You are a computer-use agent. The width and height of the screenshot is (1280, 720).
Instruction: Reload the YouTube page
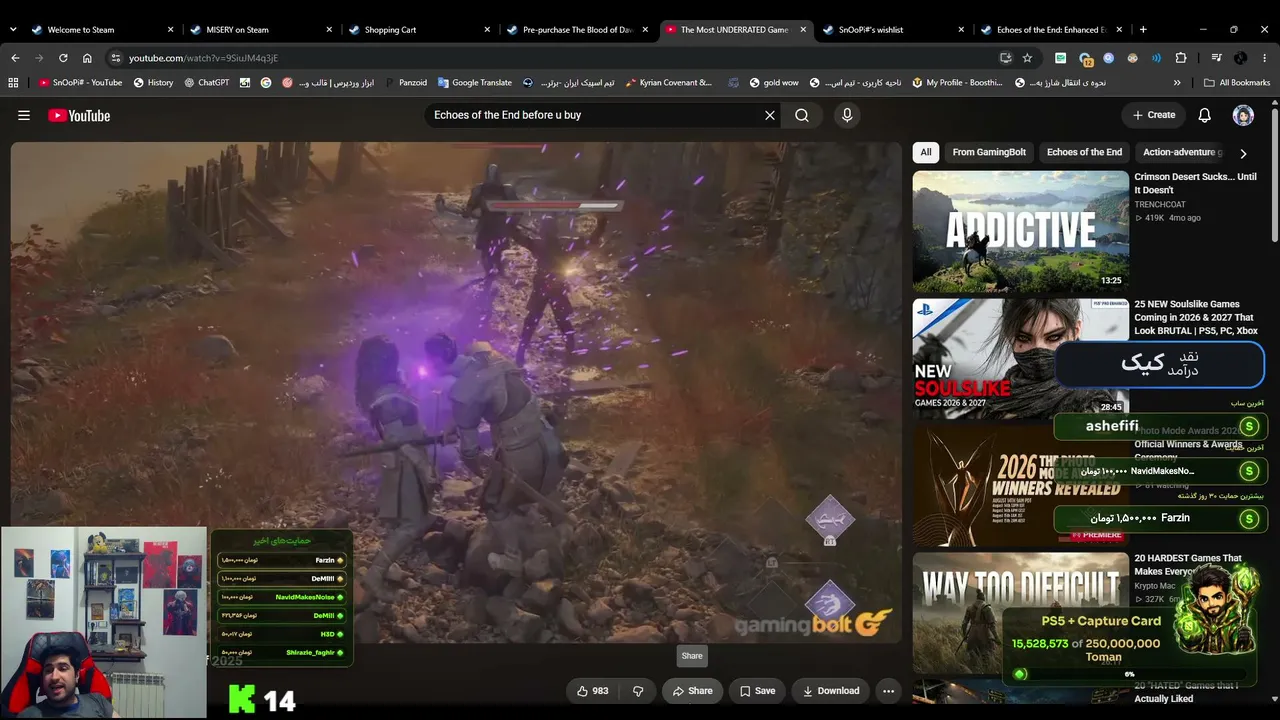coord(63,58)
